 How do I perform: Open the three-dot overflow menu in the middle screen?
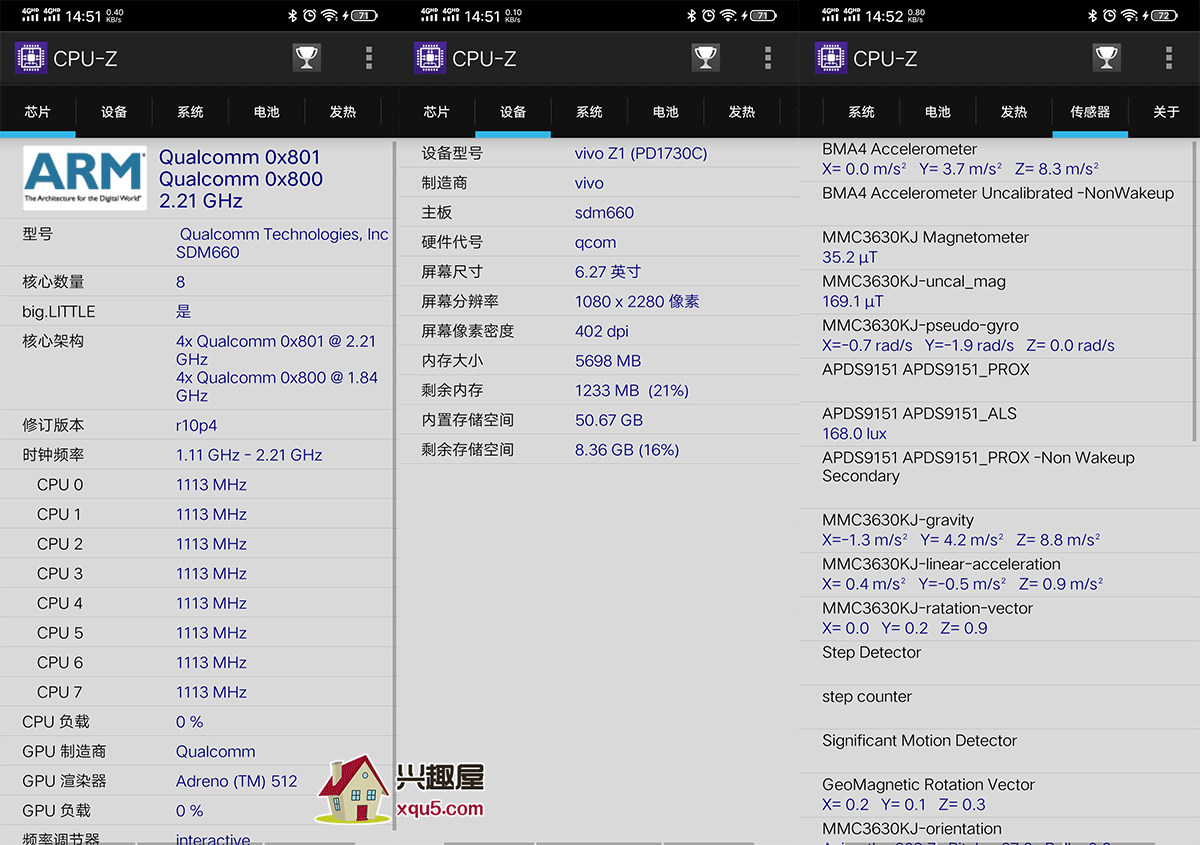[x=768, y=58]
